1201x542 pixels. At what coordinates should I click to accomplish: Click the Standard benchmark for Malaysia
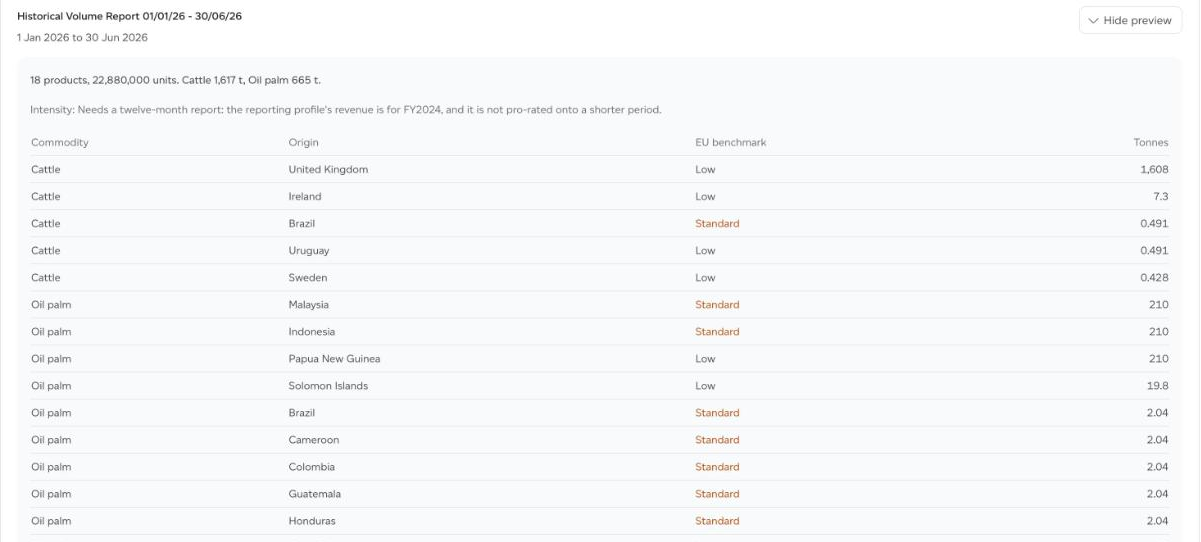click(x=718, y=305)
